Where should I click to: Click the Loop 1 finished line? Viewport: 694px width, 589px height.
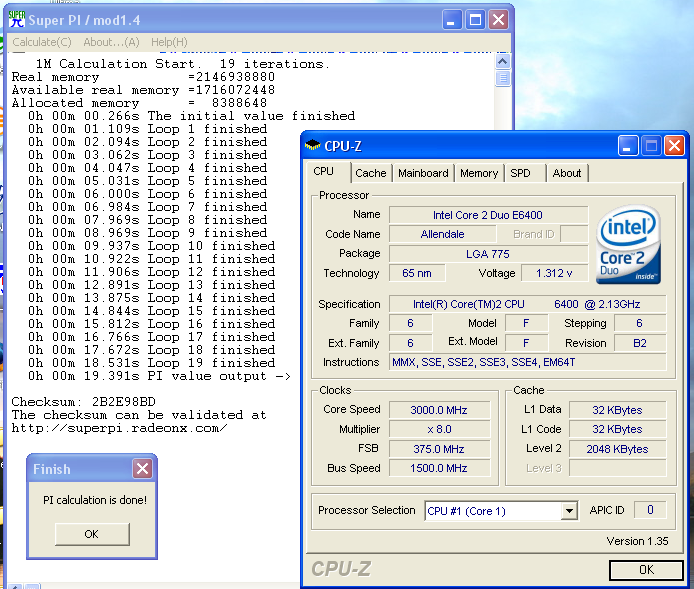[x=148, y=129]
